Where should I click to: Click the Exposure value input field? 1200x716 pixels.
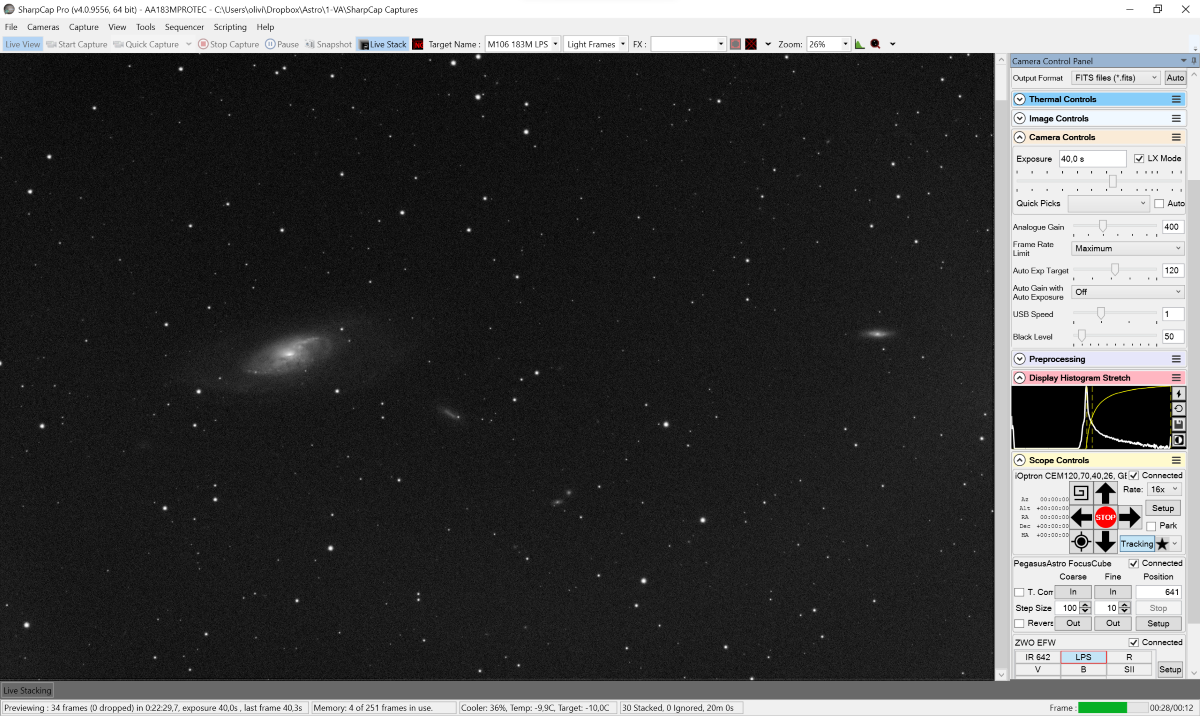1092,159
